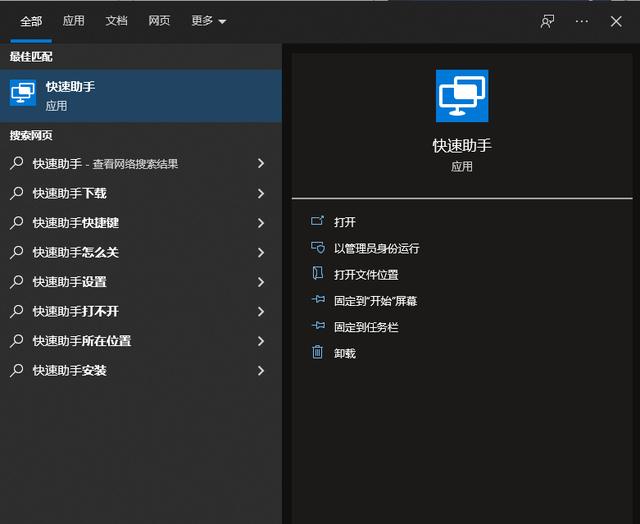Switch to the 文档 tab
This screenshot has width=640, height=524.
(x=116, y=21)
